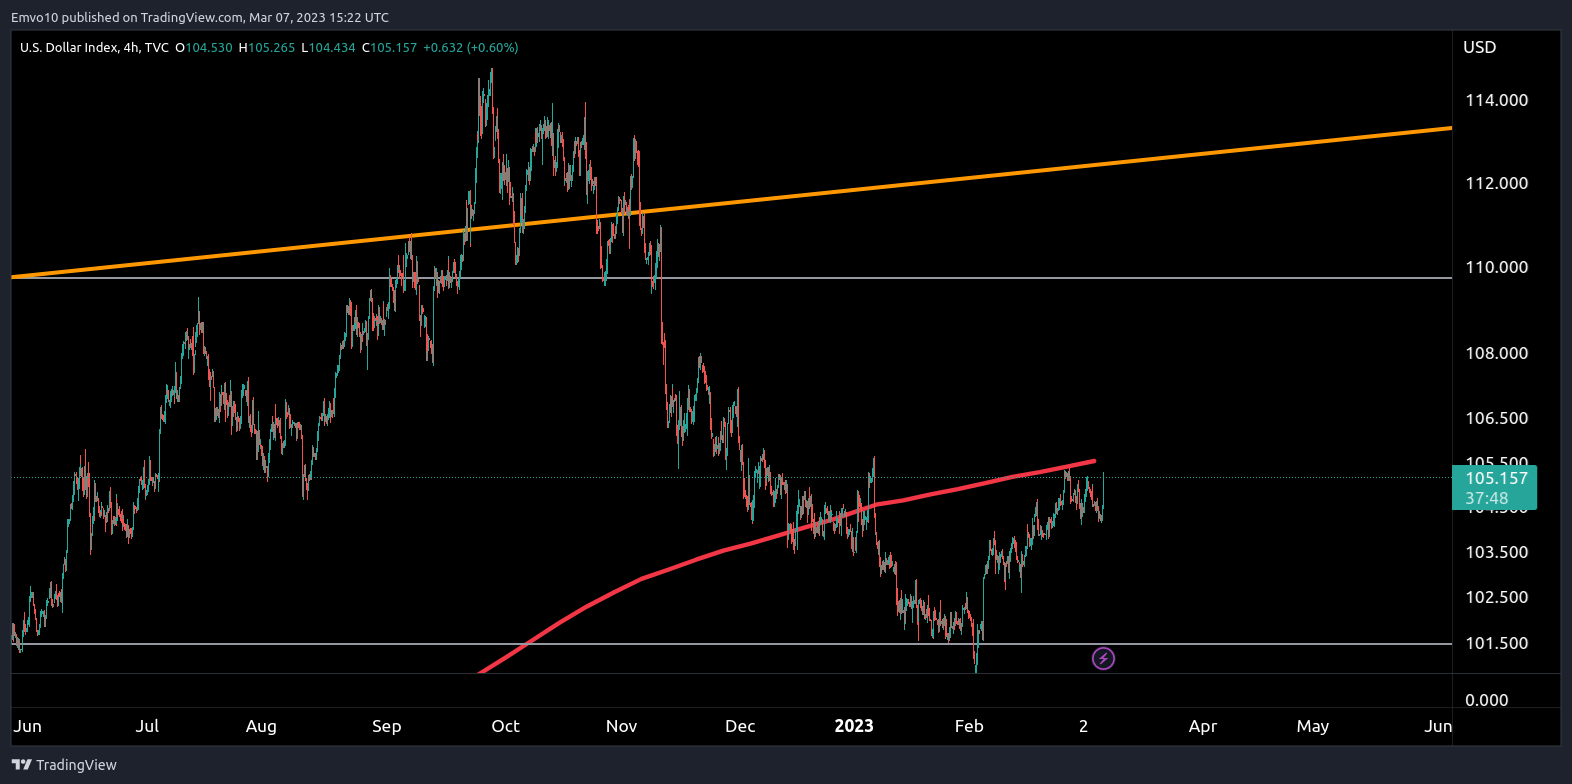1572x784 pixels.
Task: Click the Jul label on the time axis
Action: point(147,726)
